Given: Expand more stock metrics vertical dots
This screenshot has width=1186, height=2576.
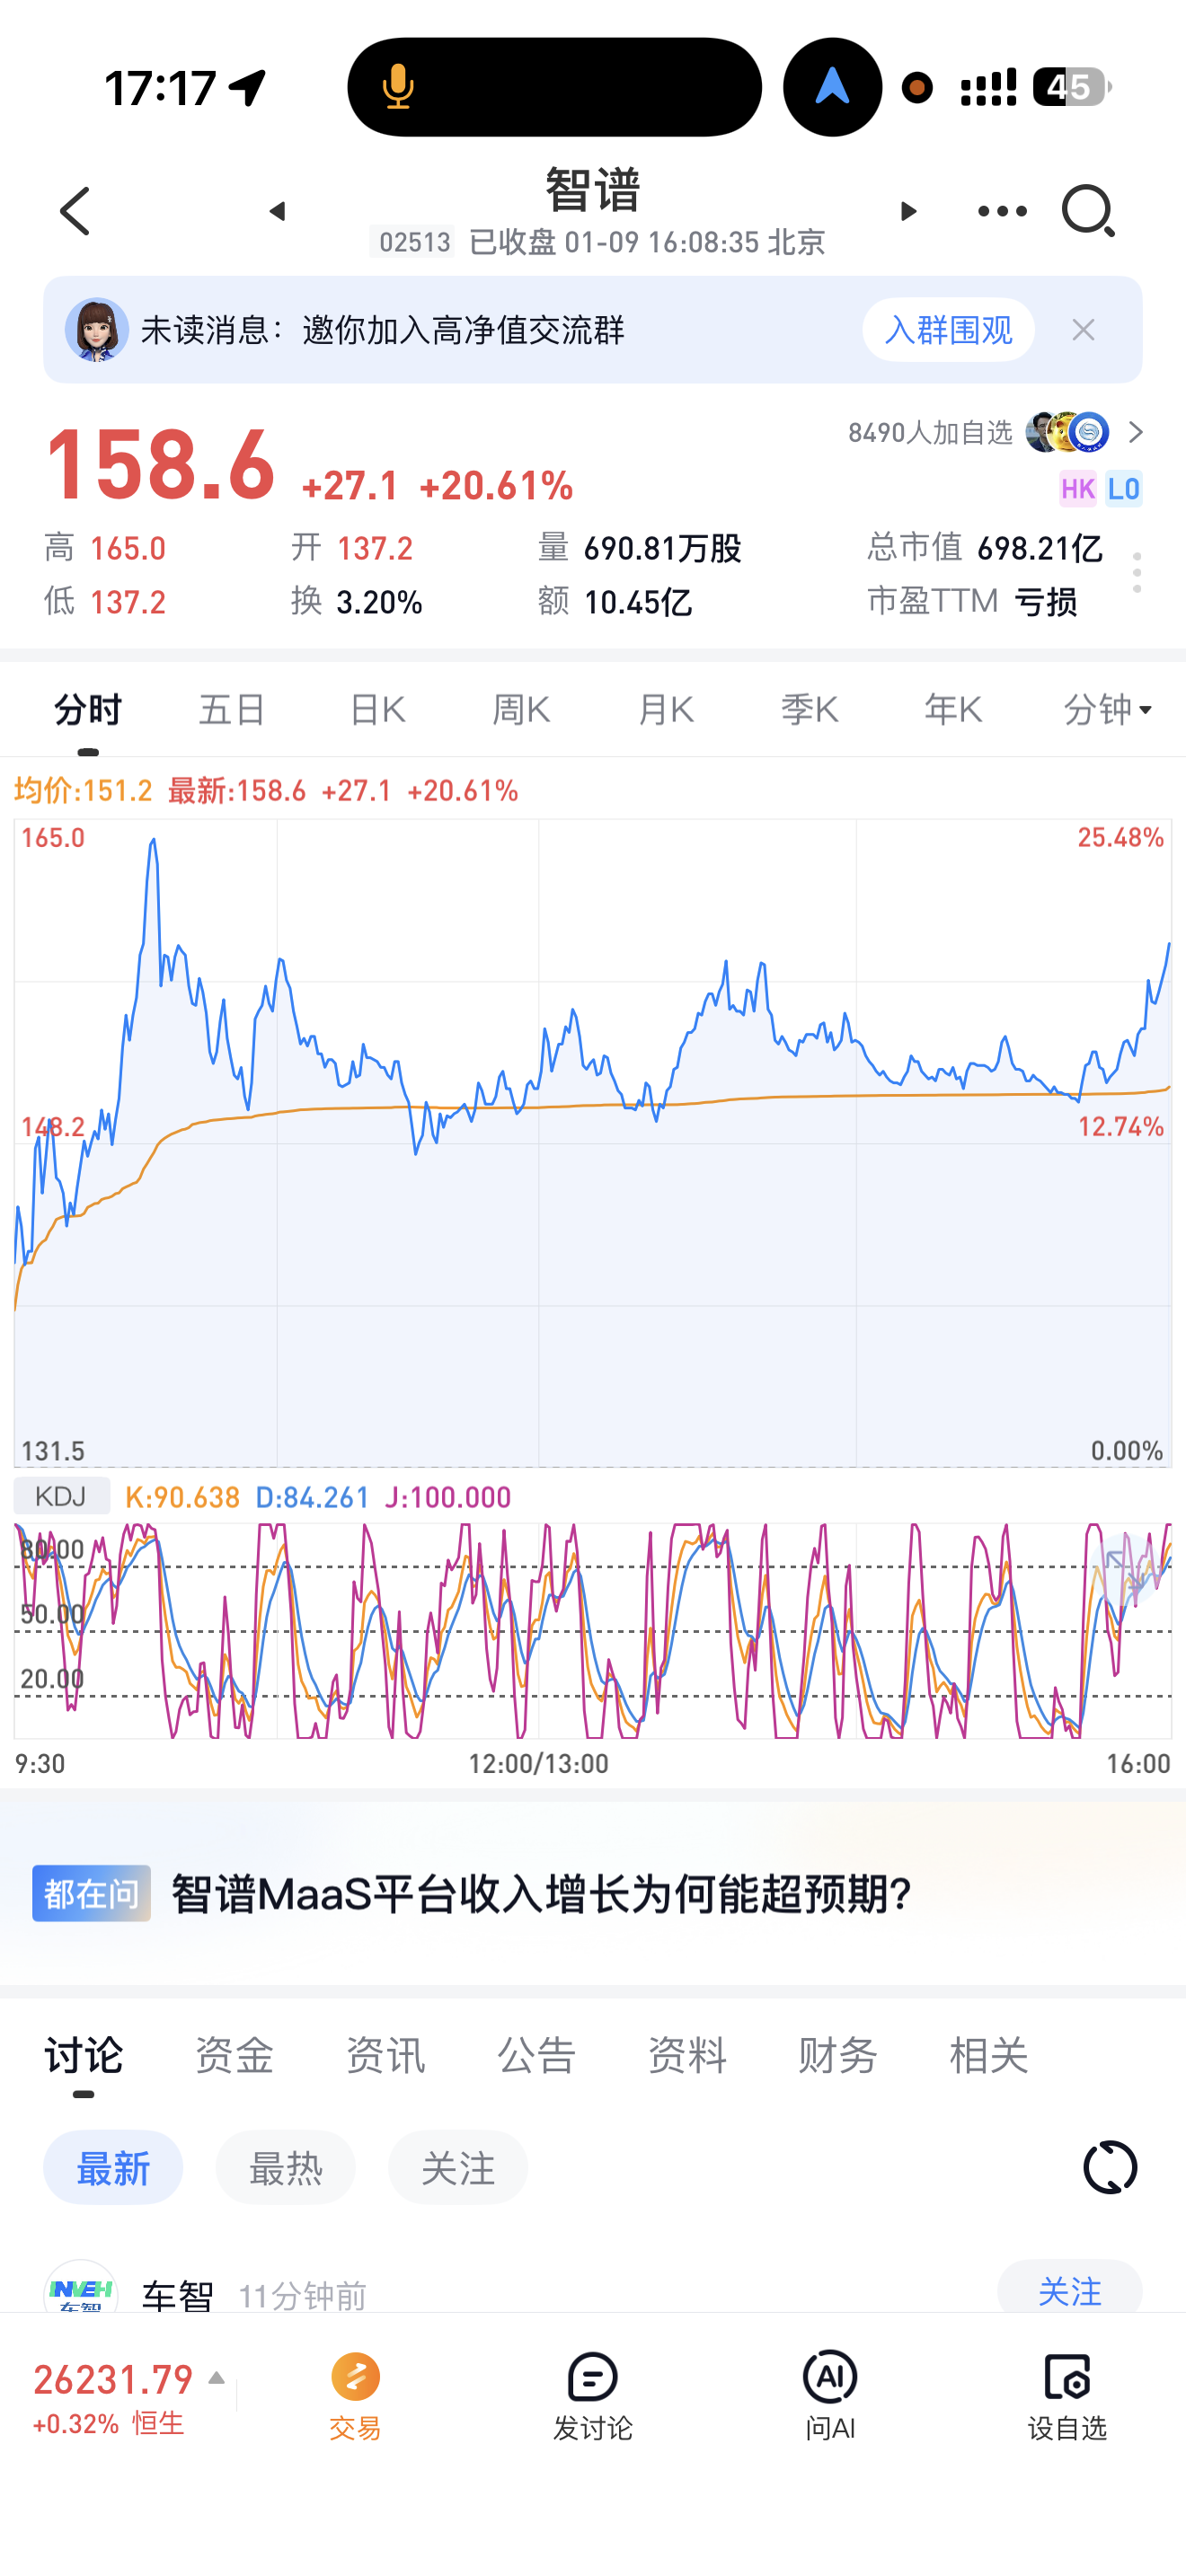Looking at the screenshot, I should [1137, 573].
